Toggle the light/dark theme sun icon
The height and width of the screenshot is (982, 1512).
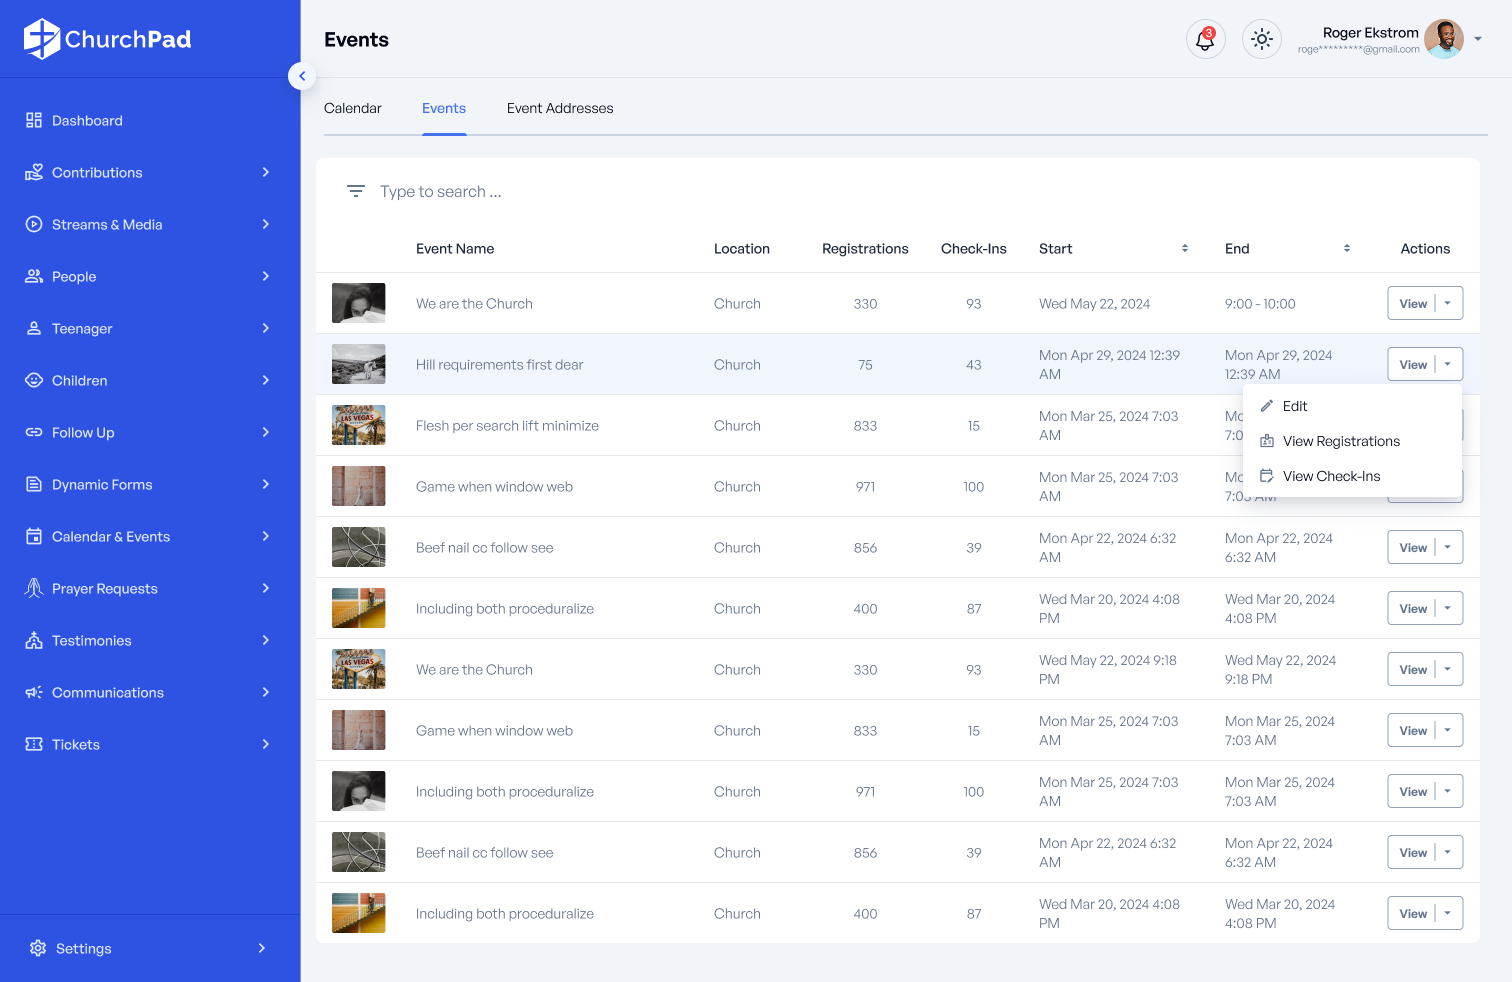(x=1261, y=40)
